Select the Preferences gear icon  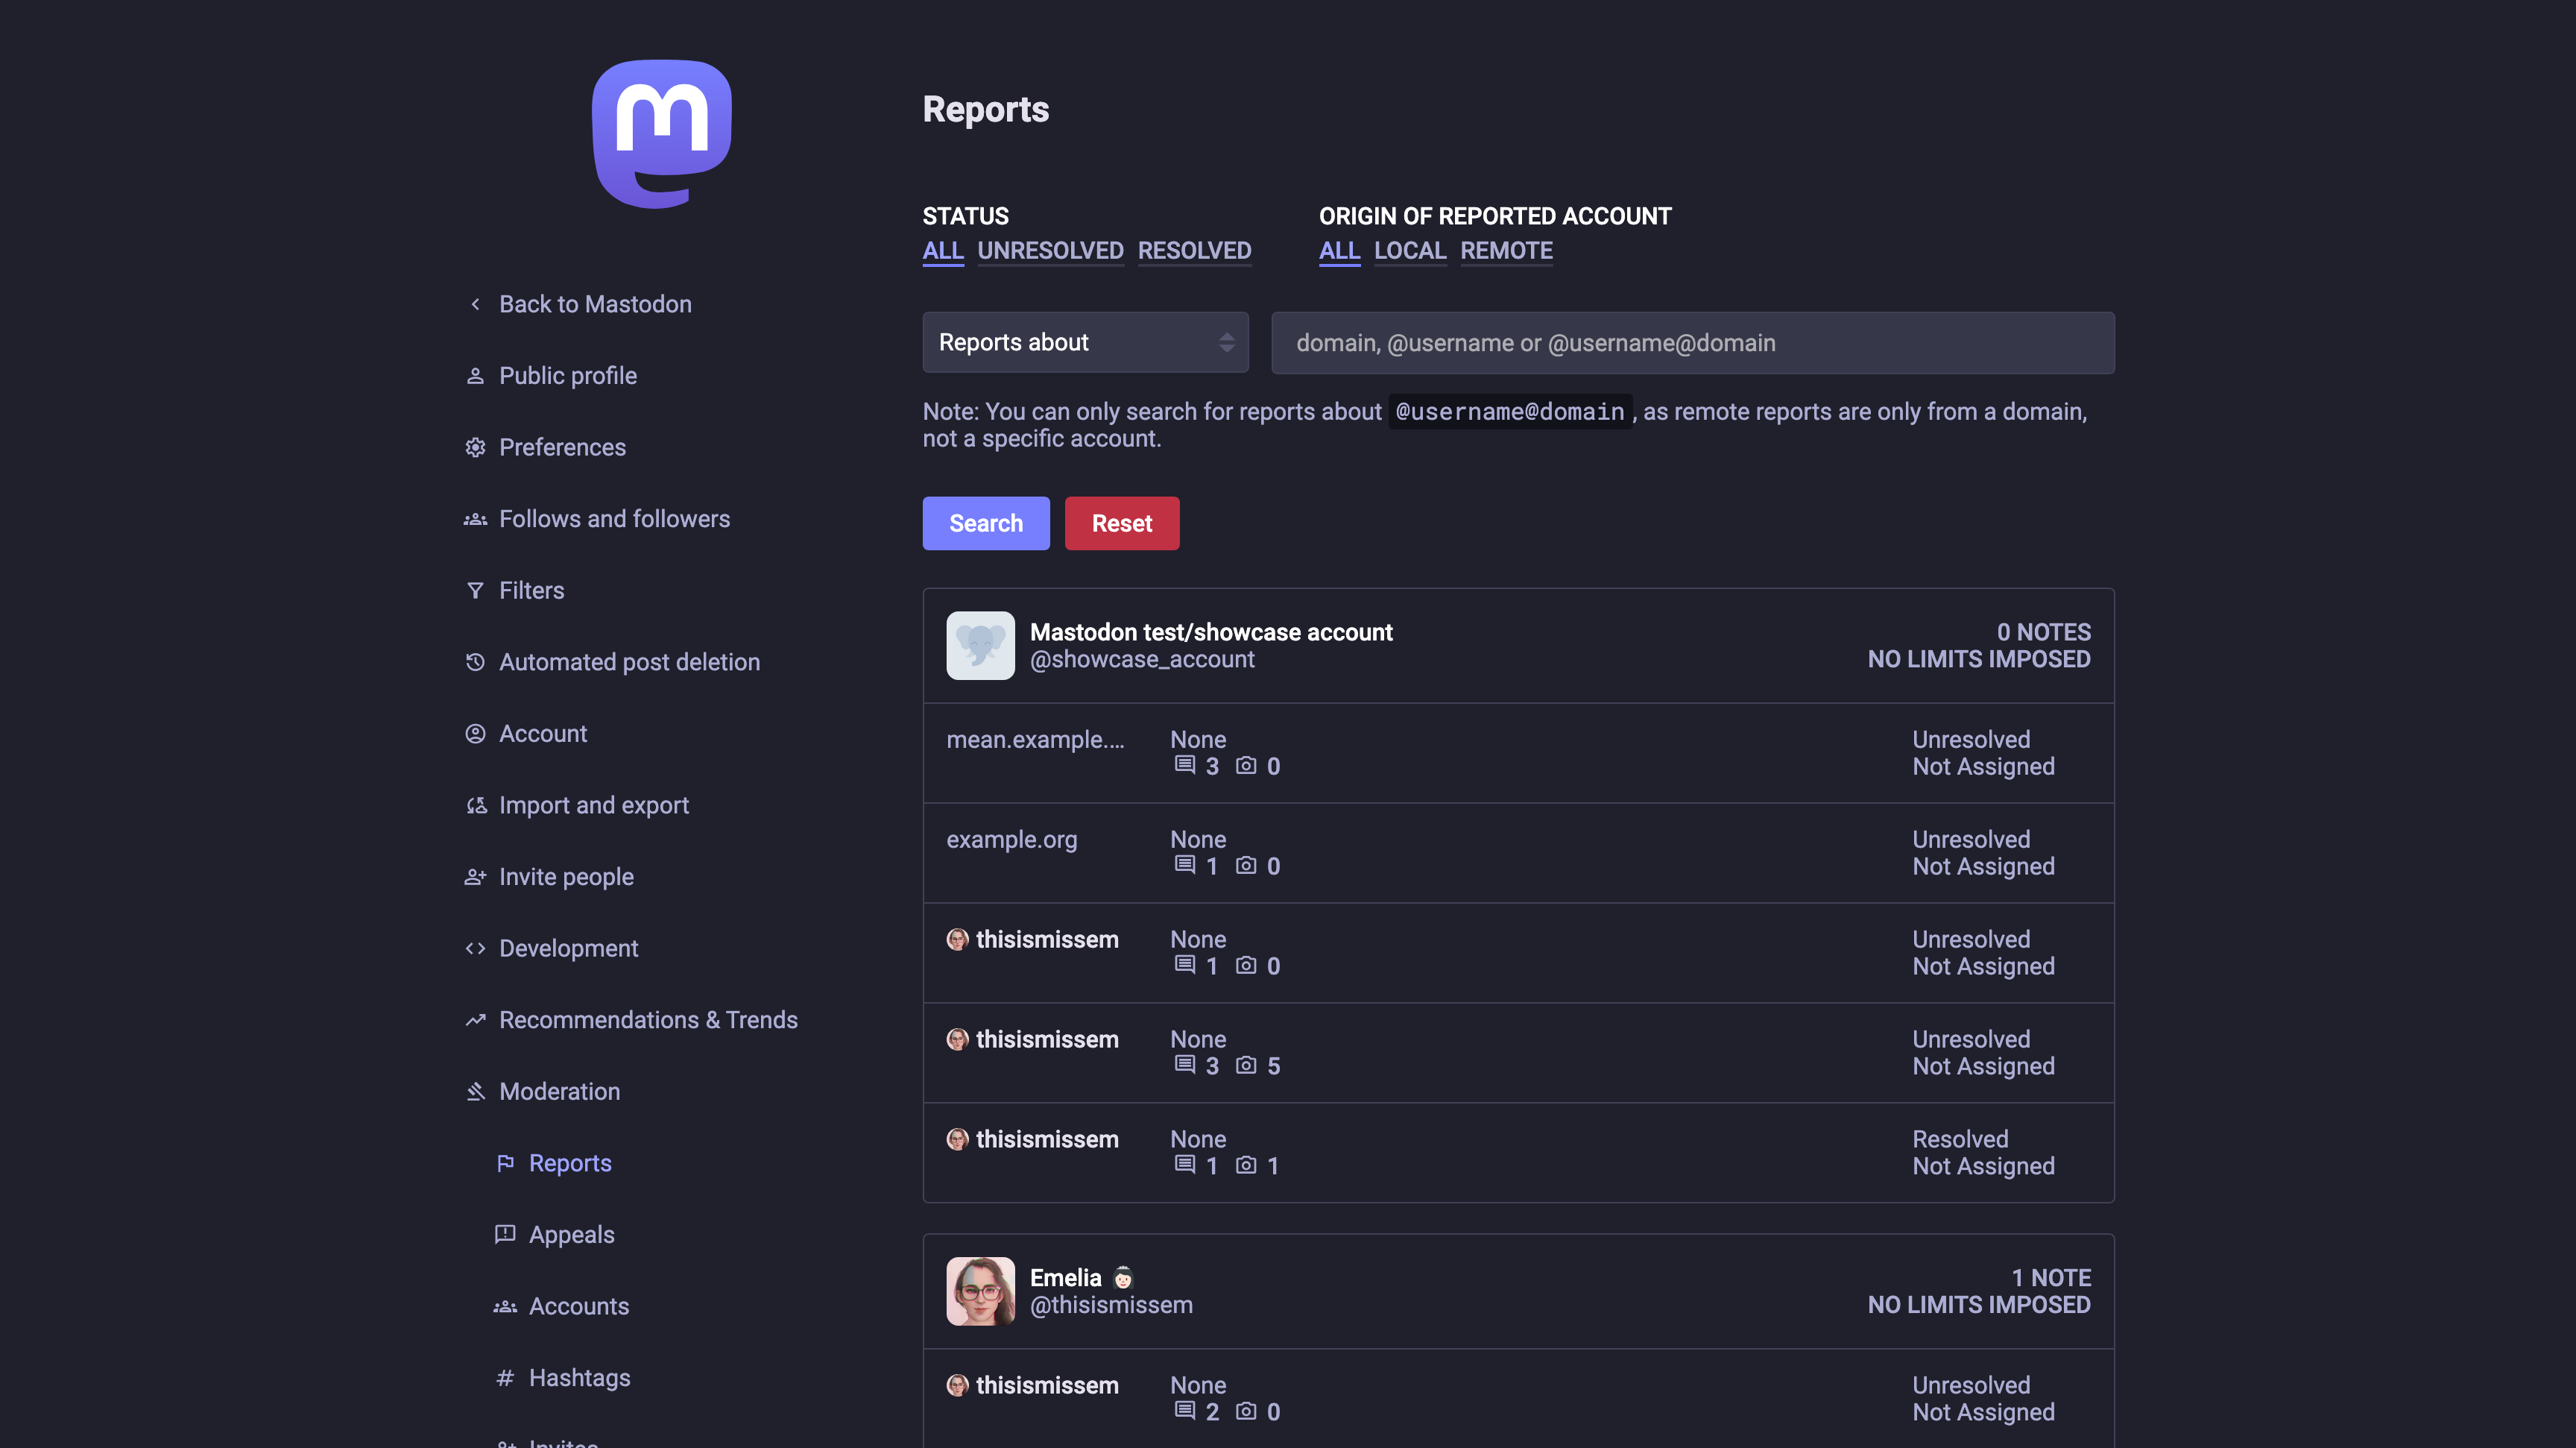coord(476,447)
